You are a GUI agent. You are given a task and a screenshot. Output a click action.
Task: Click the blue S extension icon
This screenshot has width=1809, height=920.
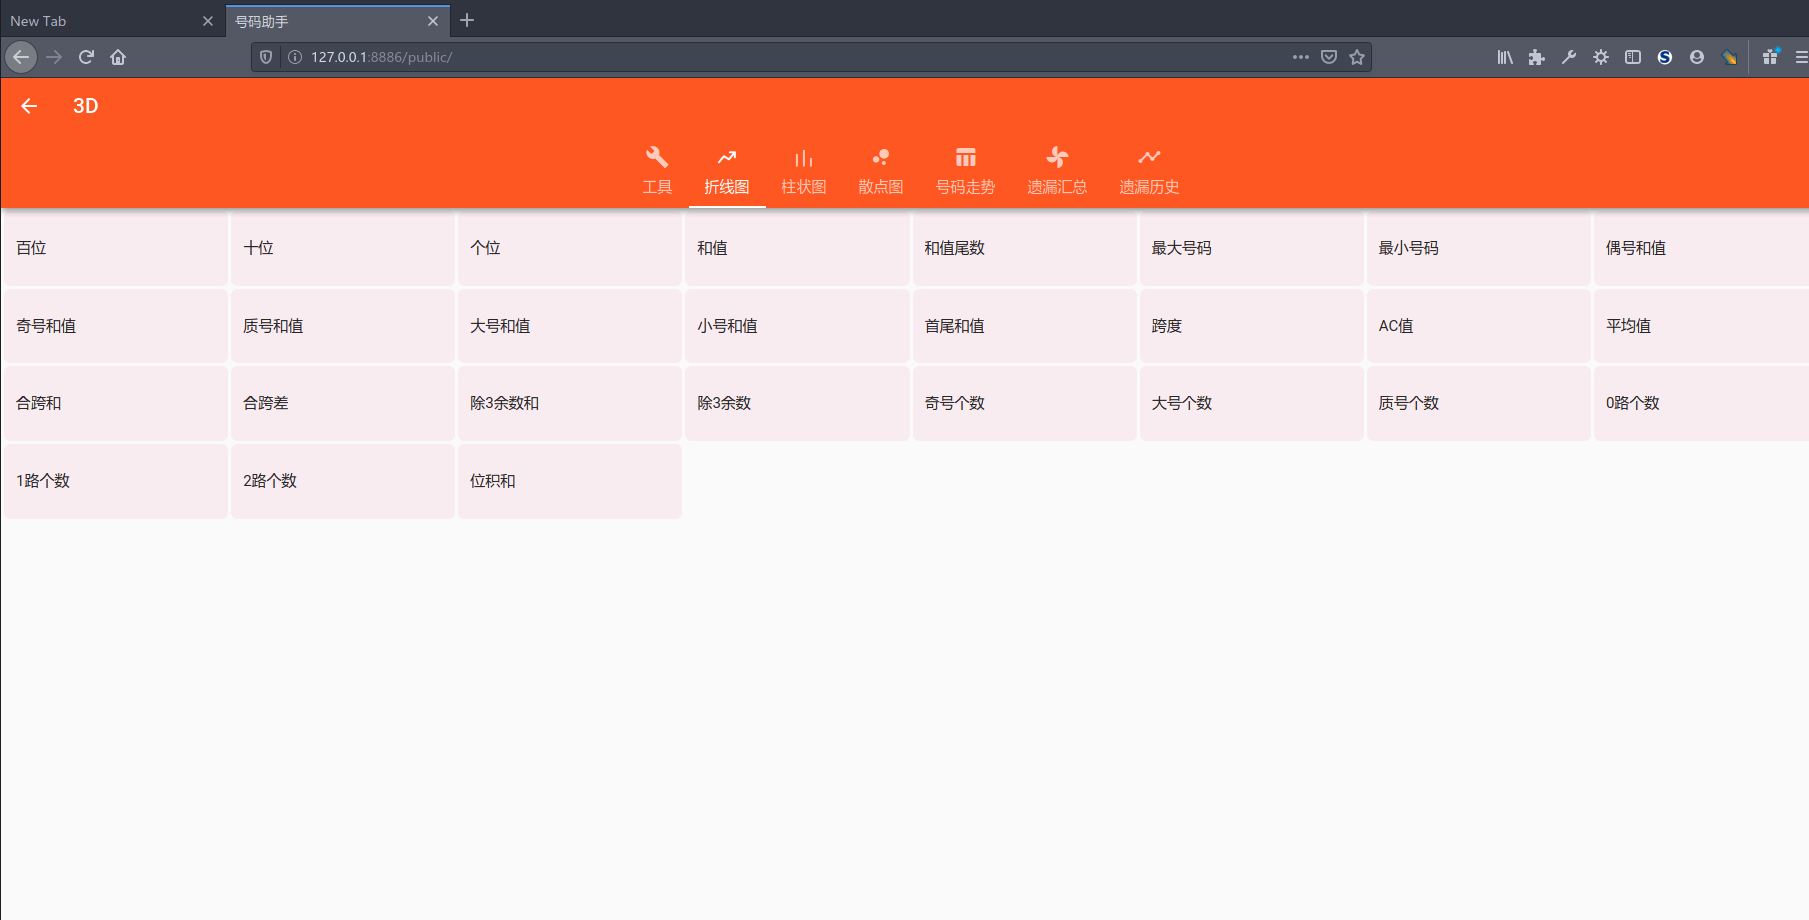tap(1665, 57)
